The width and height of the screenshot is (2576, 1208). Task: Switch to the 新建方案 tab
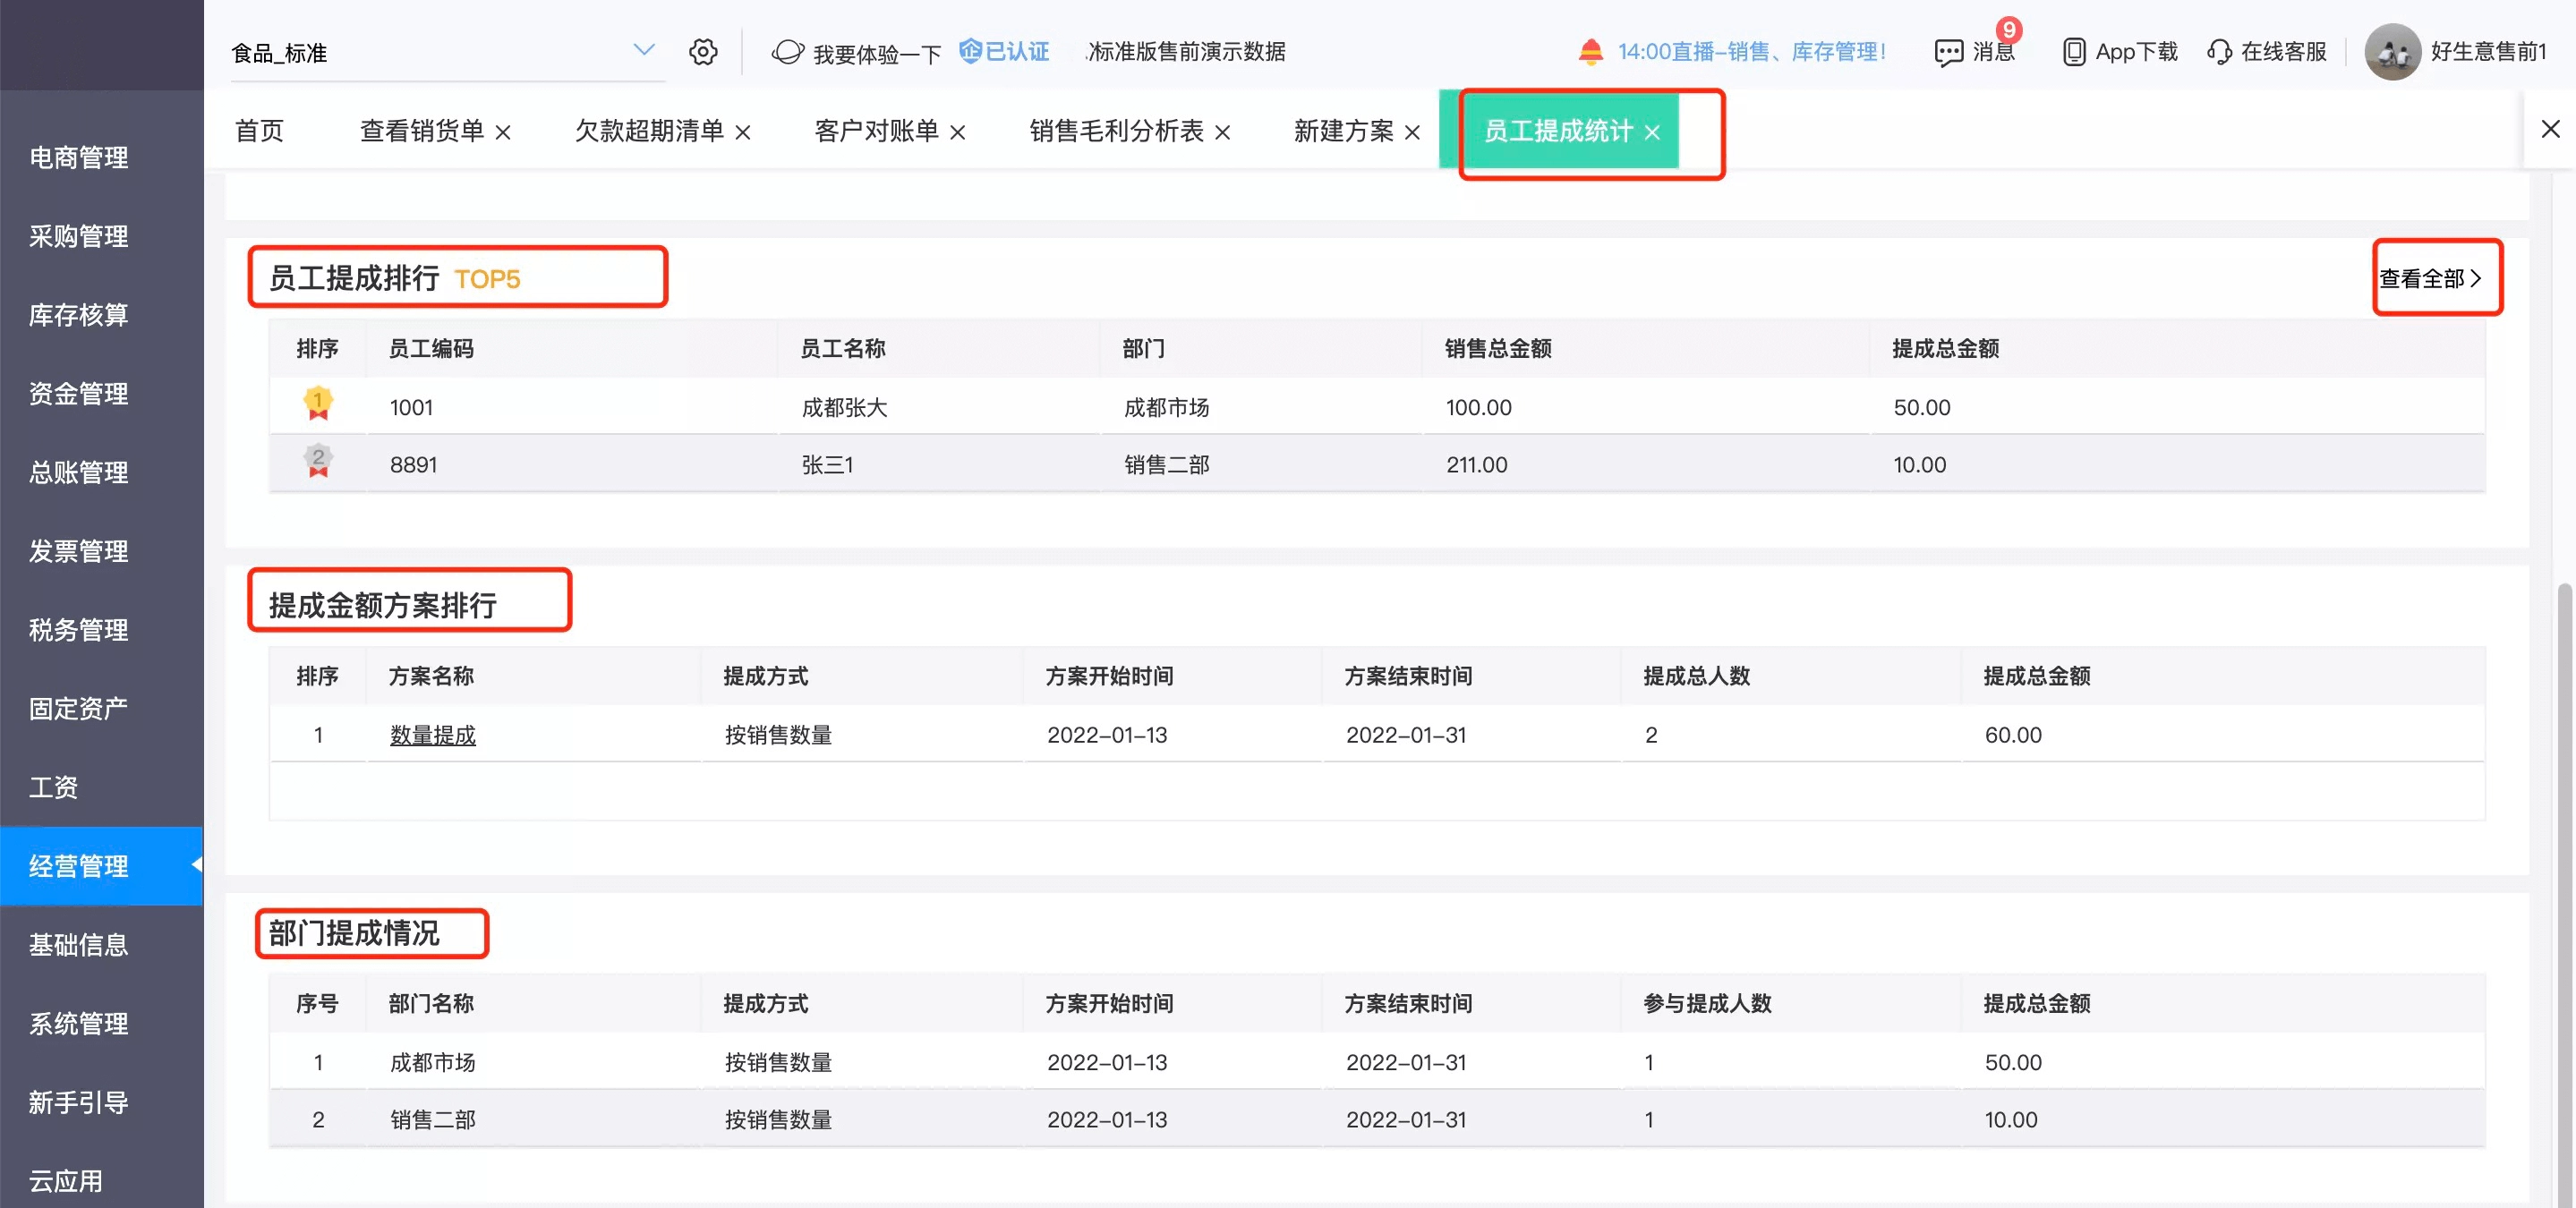[1343, 131]
